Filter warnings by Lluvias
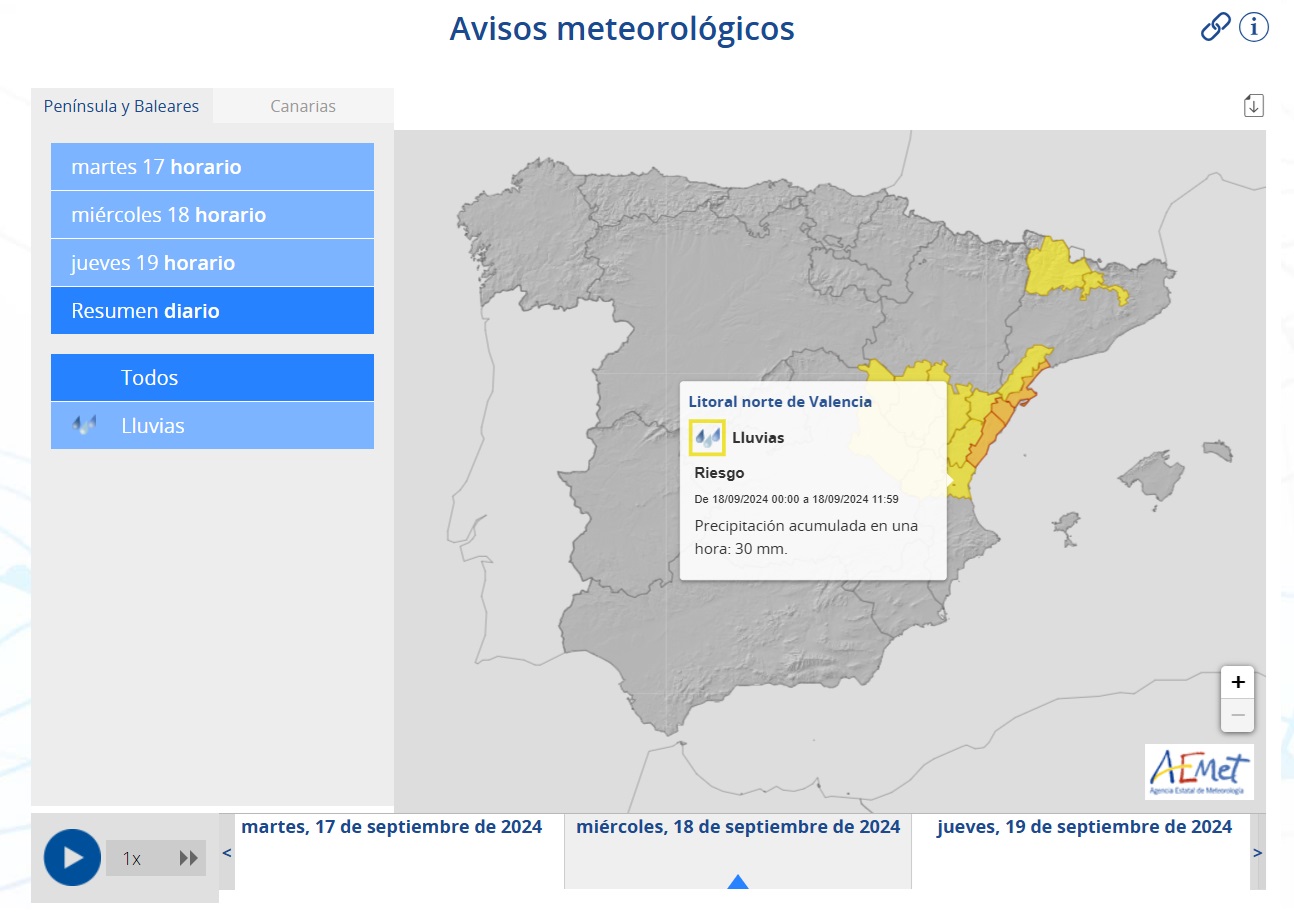1294x923 pixels. click(212, 426)
